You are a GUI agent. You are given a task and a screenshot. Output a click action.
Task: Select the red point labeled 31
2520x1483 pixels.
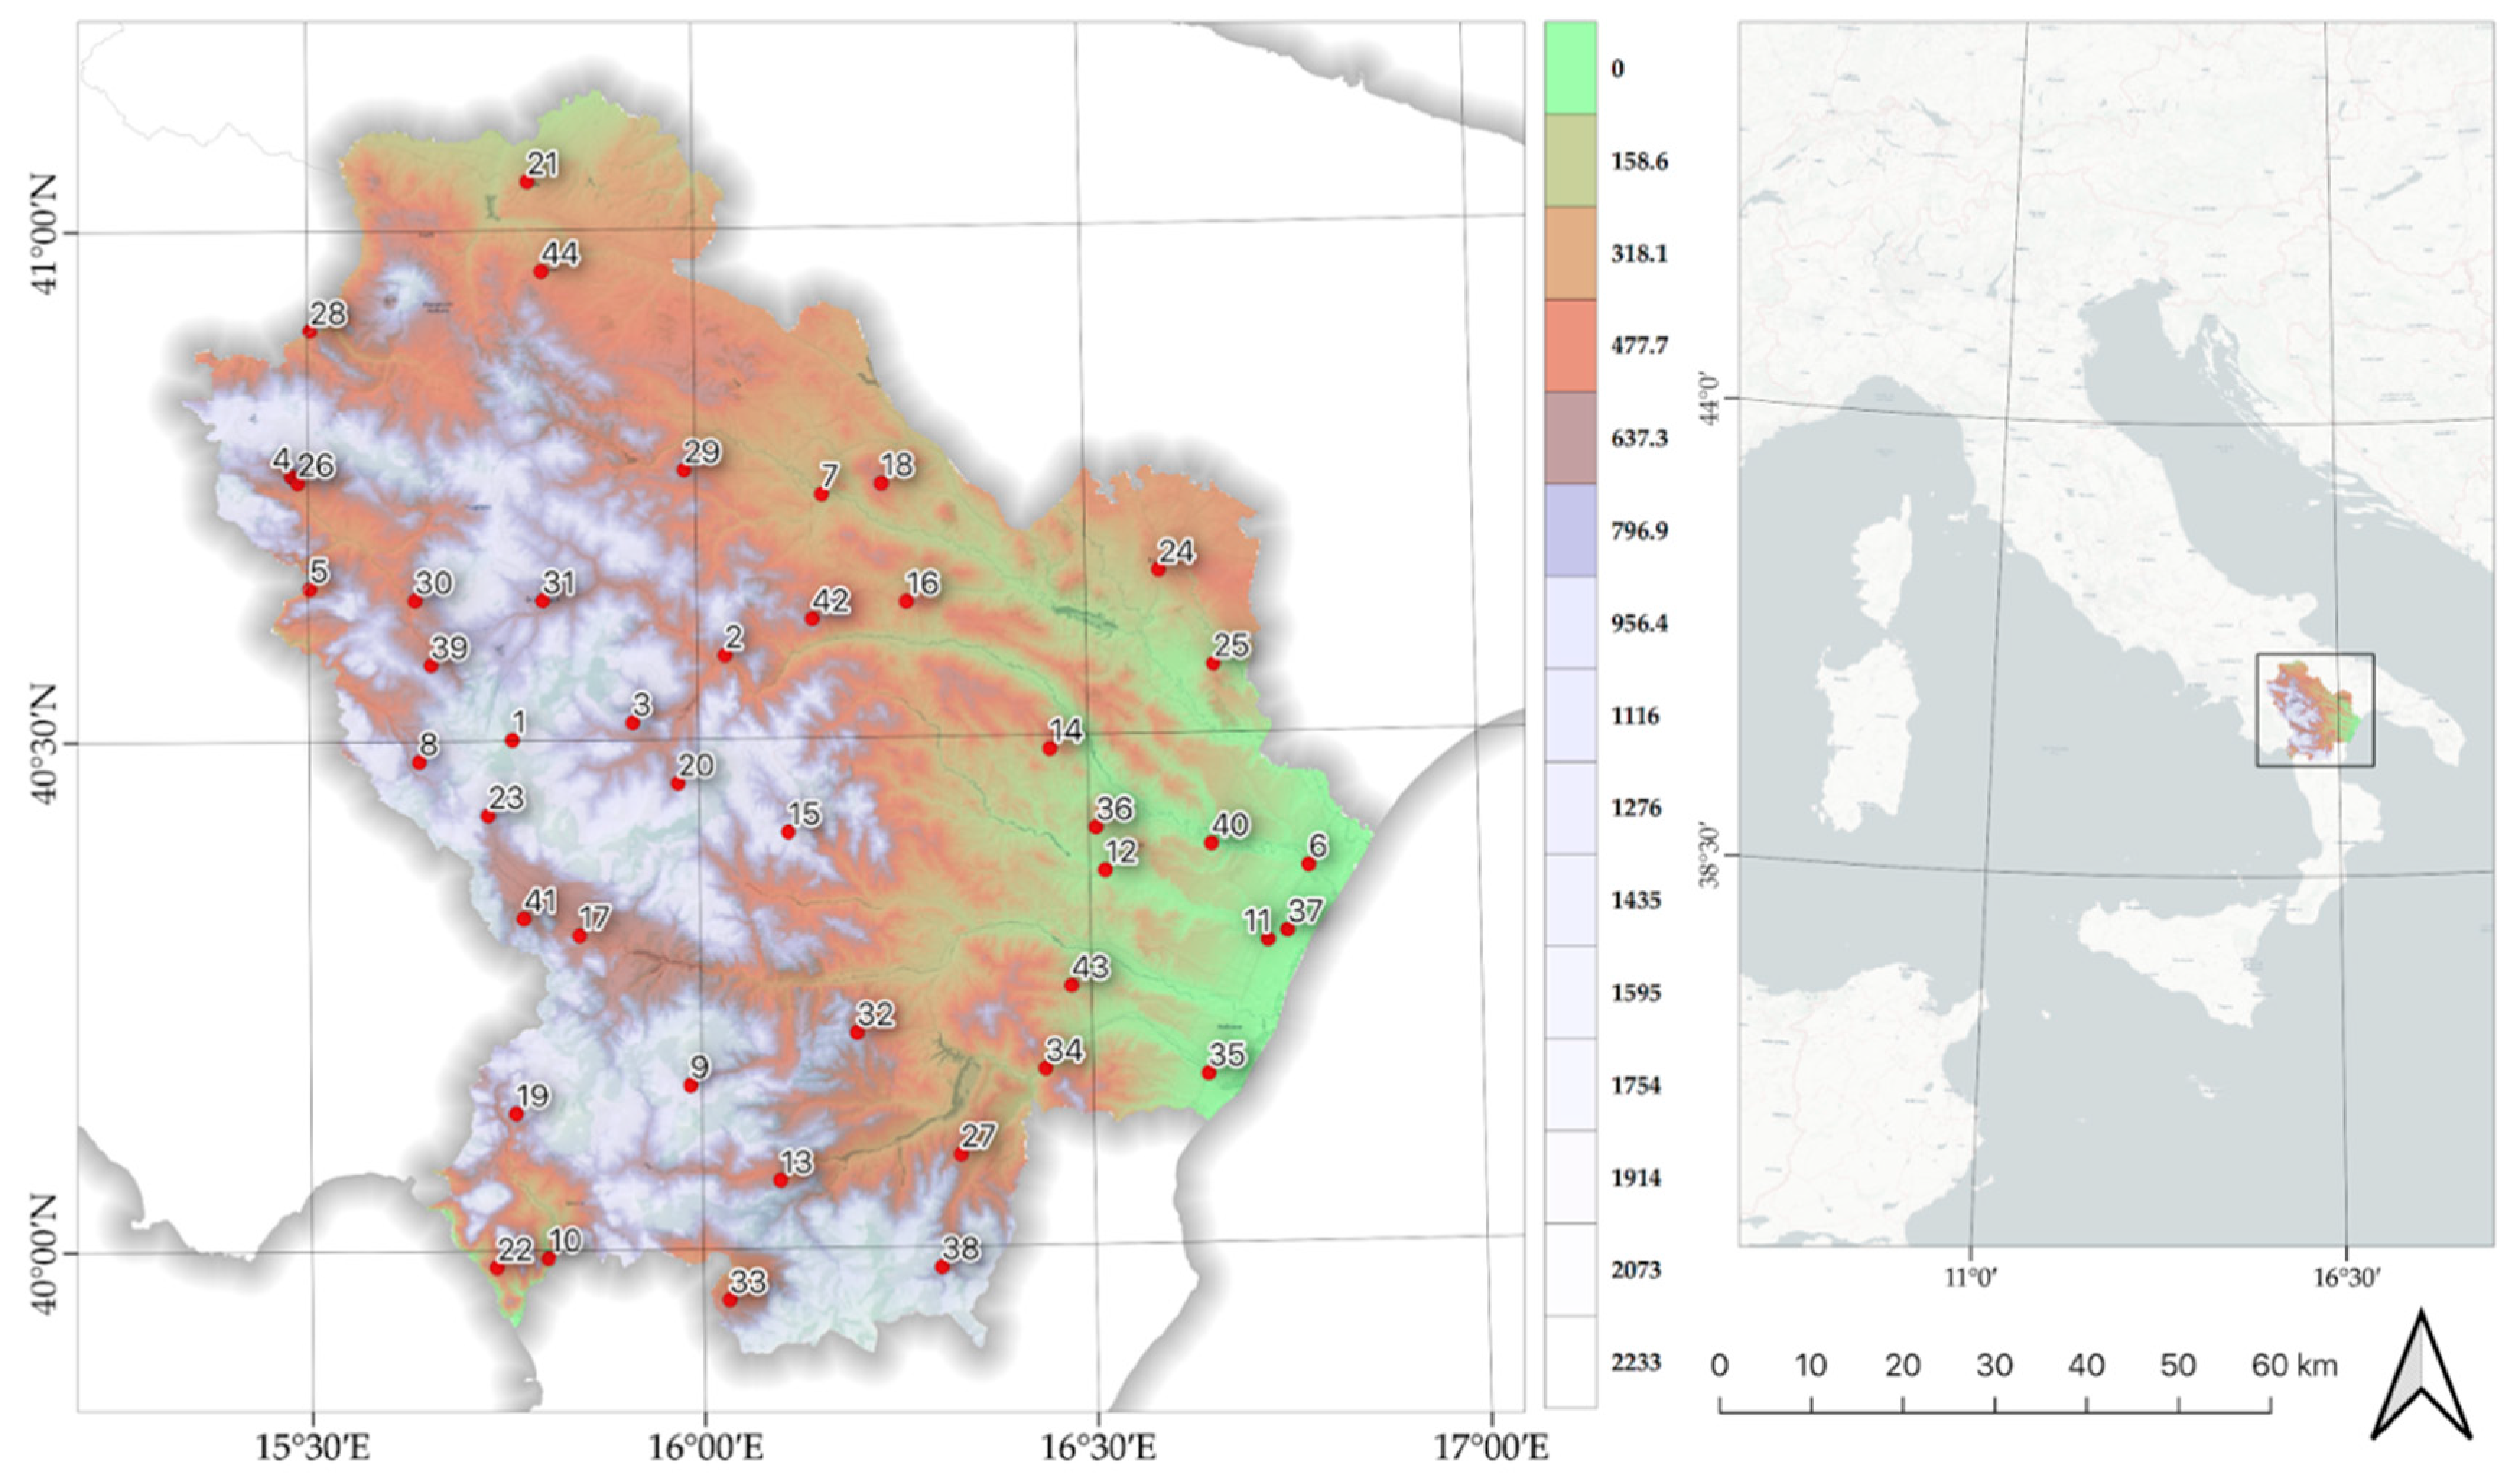[x=543, y=601]
